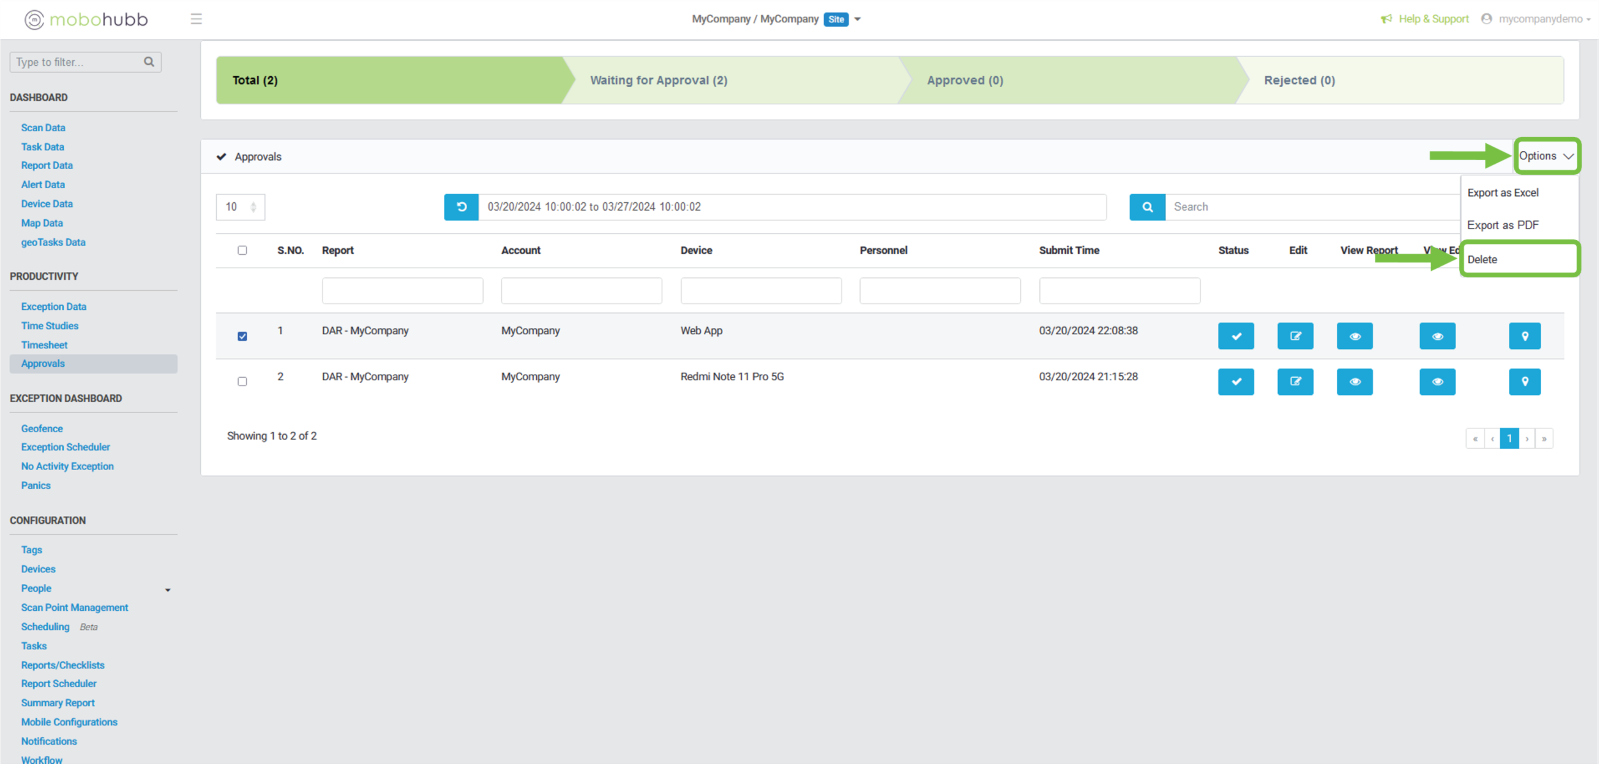Screen dimensions: 1600x764
Task: Open the MyCompany site selector dropdown
Action: pyautogui.click(x=857, y=19)
